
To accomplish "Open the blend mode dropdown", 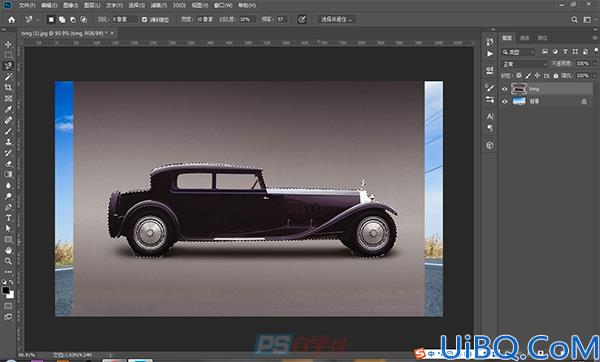I will [525, 64].
